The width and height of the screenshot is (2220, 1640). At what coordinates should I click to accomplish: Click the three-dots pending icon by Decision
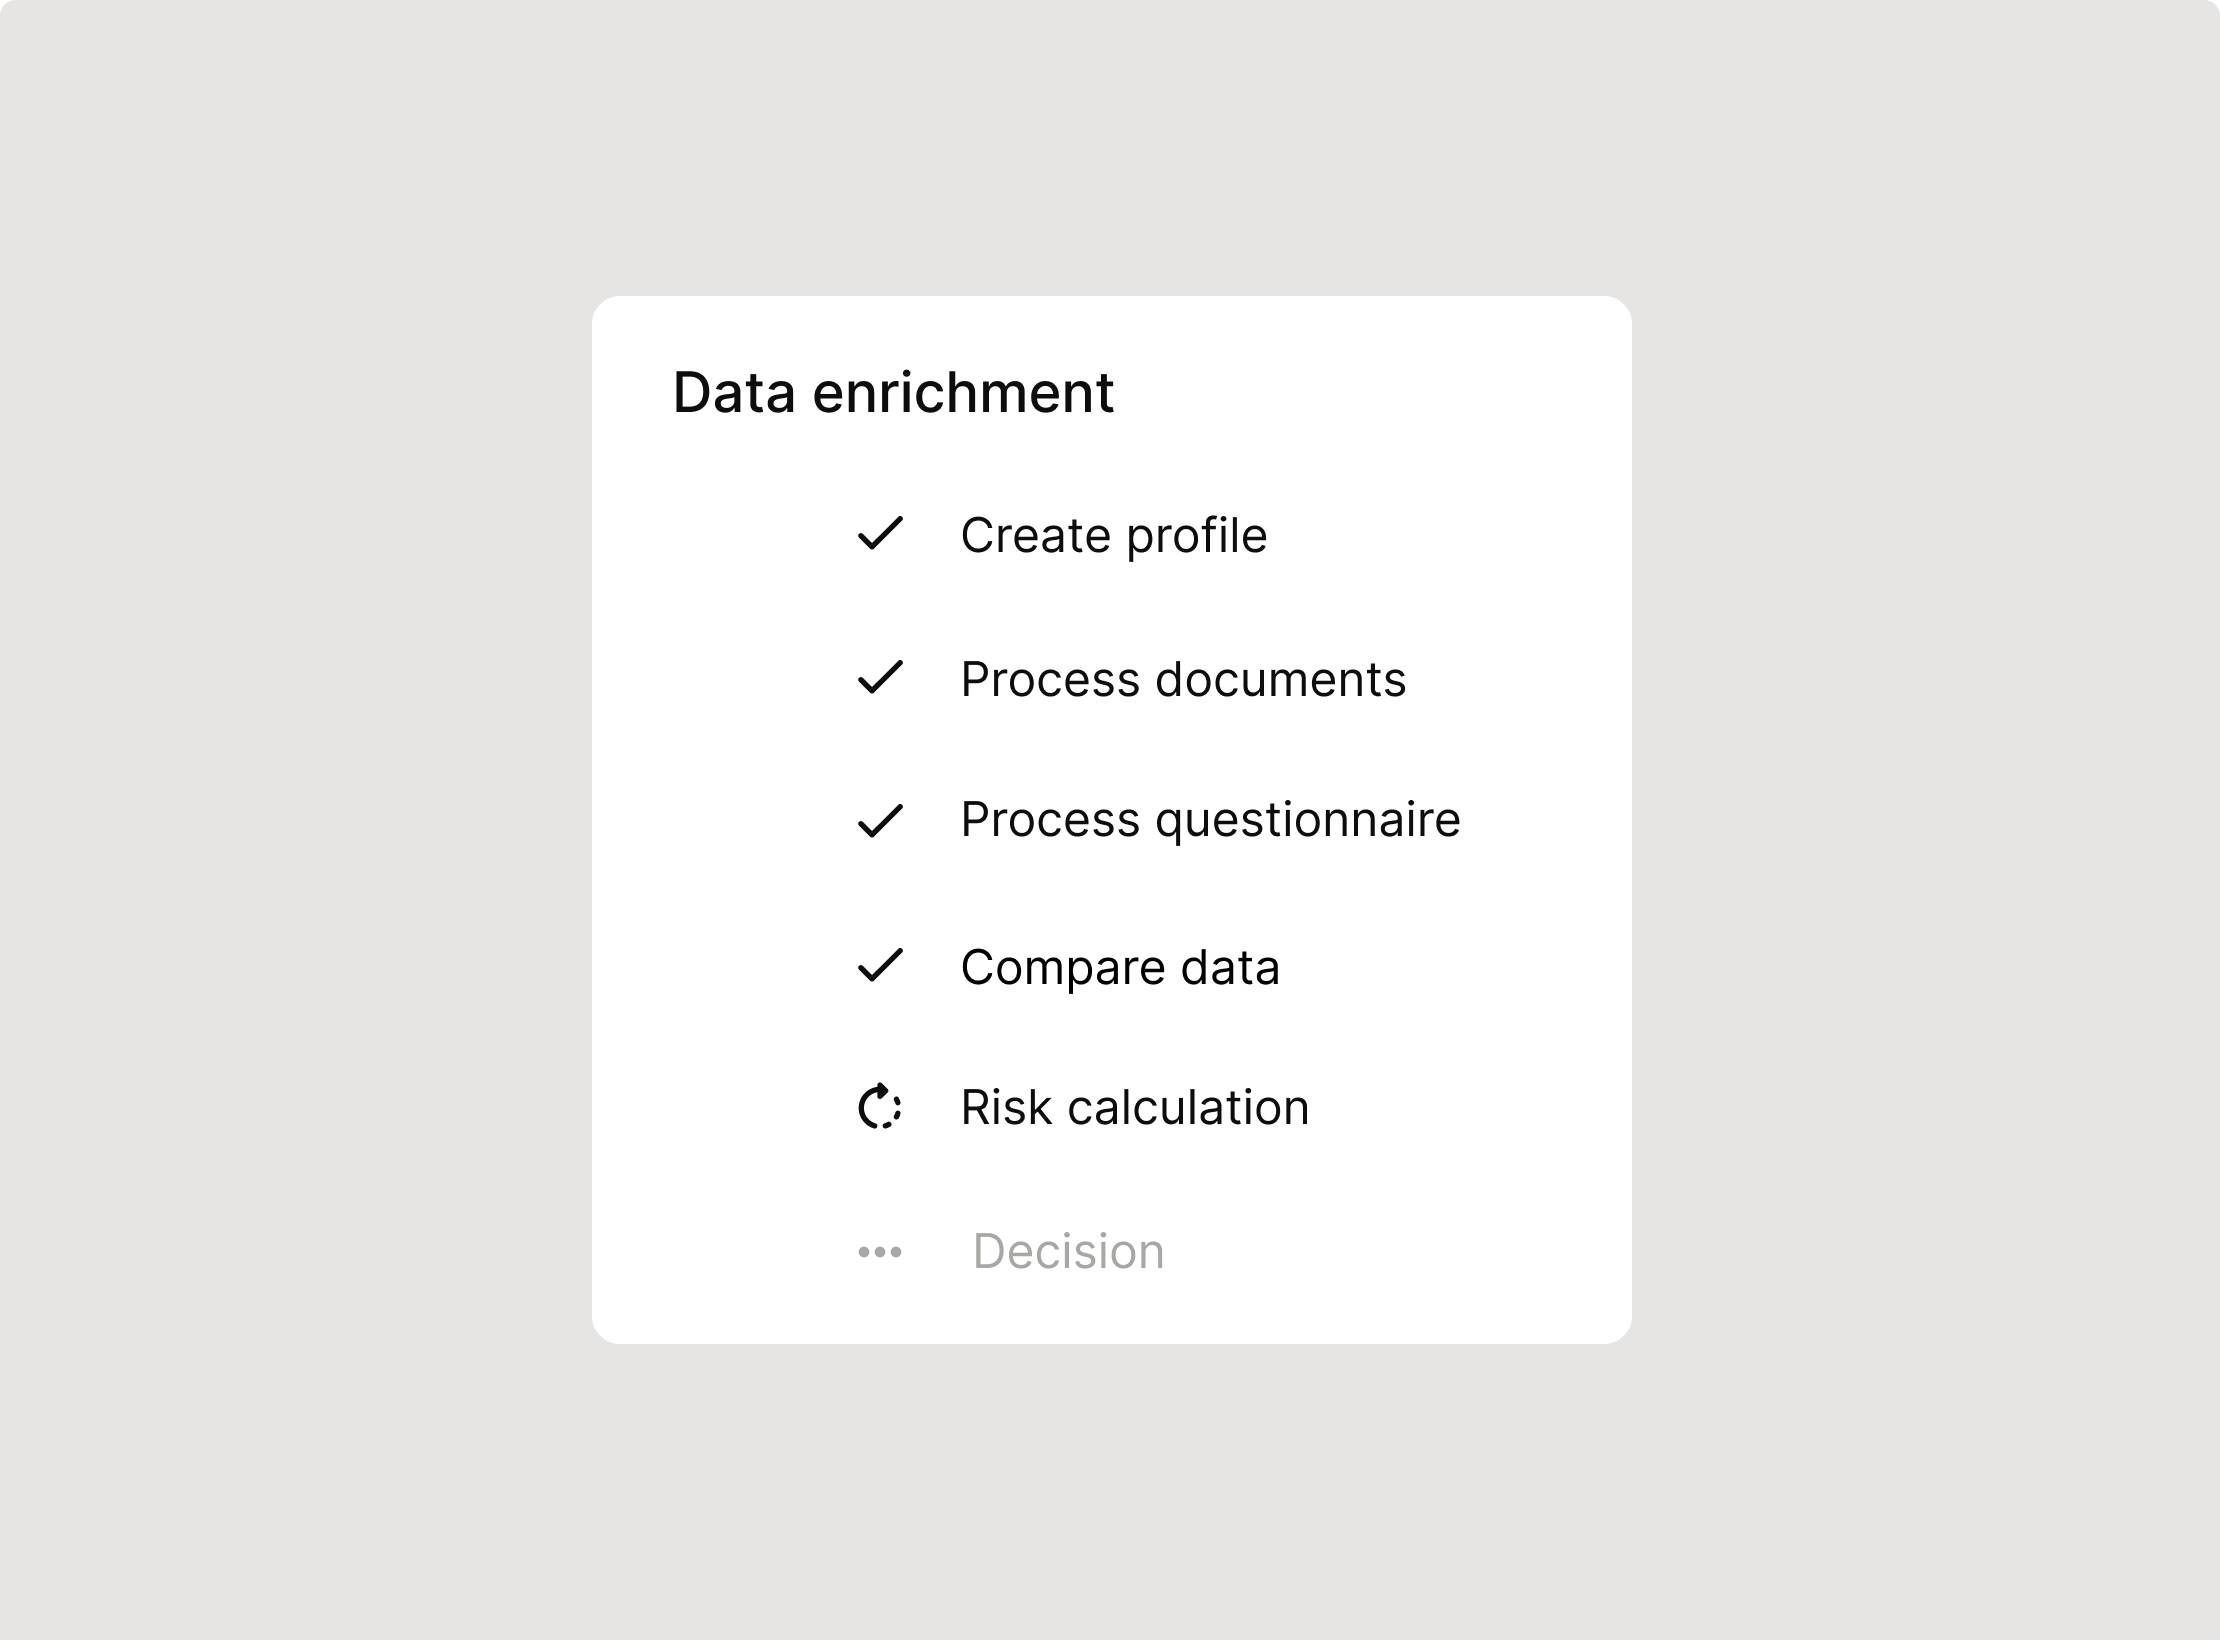880,1252
